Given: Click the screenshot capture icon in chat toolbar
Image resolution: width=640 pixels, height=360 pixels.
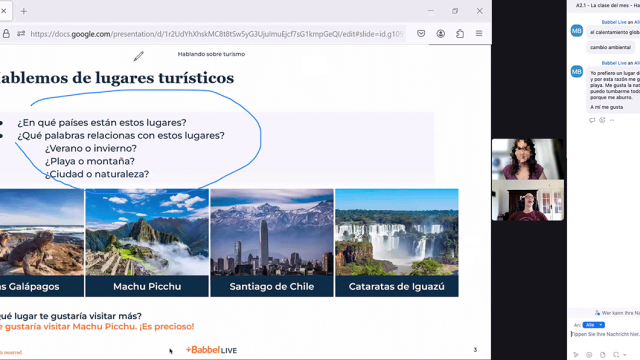Looking at the screenshot, I should coord(616,355).
